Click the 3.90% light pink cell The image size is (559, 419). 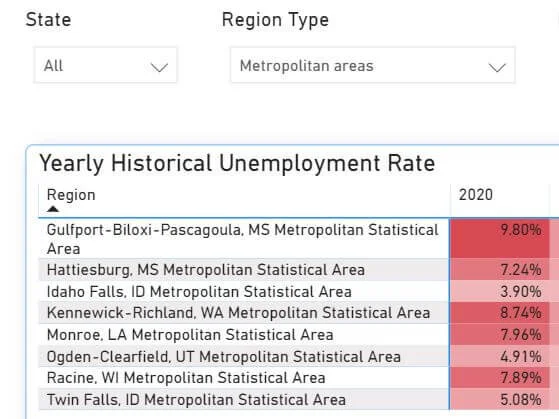tap(499, 291)
